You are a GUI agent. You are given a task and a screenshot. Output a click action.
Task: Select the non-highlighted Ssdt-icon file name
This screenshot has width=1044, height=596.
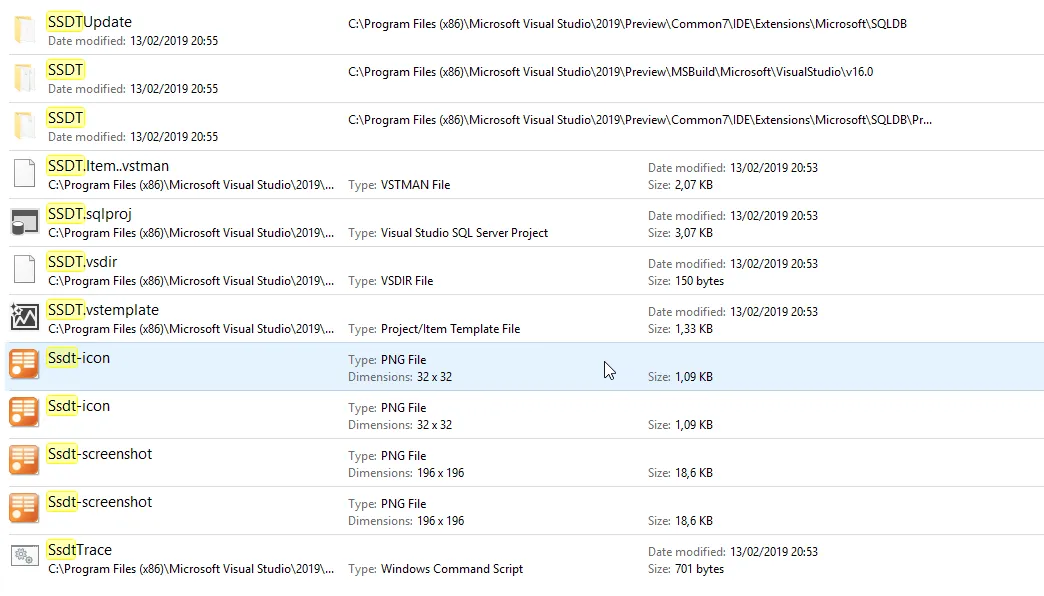(79, 406)
